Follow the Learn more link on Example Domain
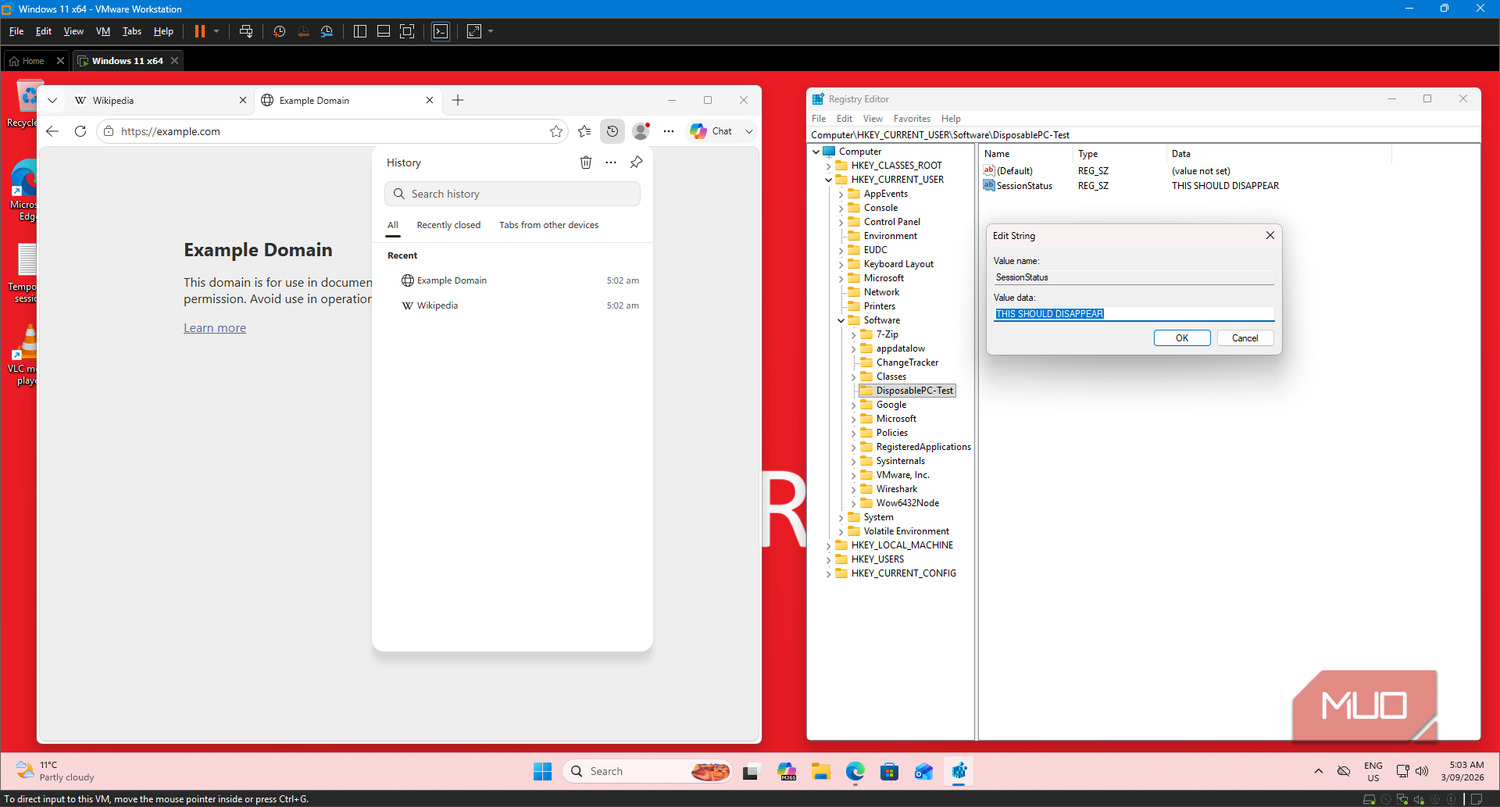The width and height of the screenshot is (1500, 807). coord(215,328)
